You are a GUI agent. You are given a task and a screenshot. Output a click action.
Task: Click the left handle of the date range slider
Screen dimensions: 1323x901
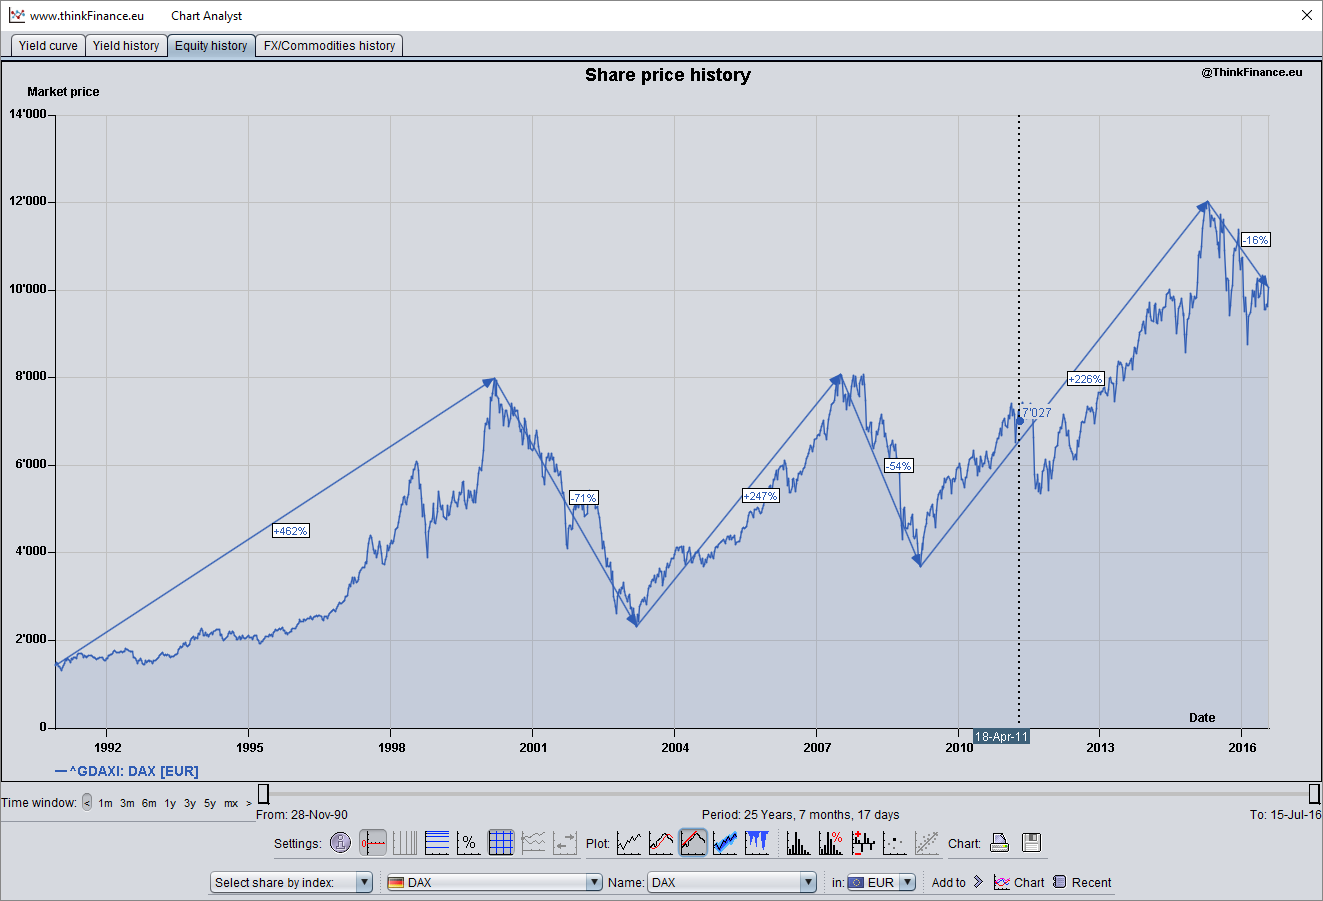[263, 794]
